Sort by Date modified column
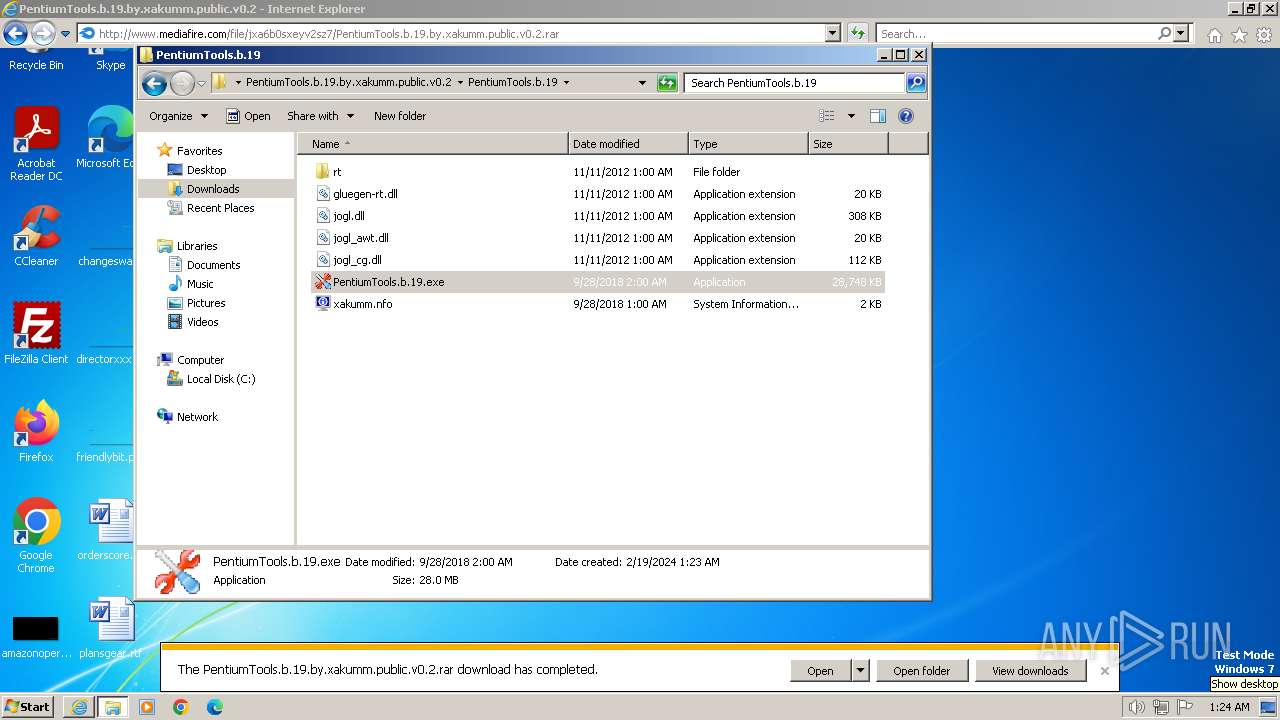 click(628, 144)
